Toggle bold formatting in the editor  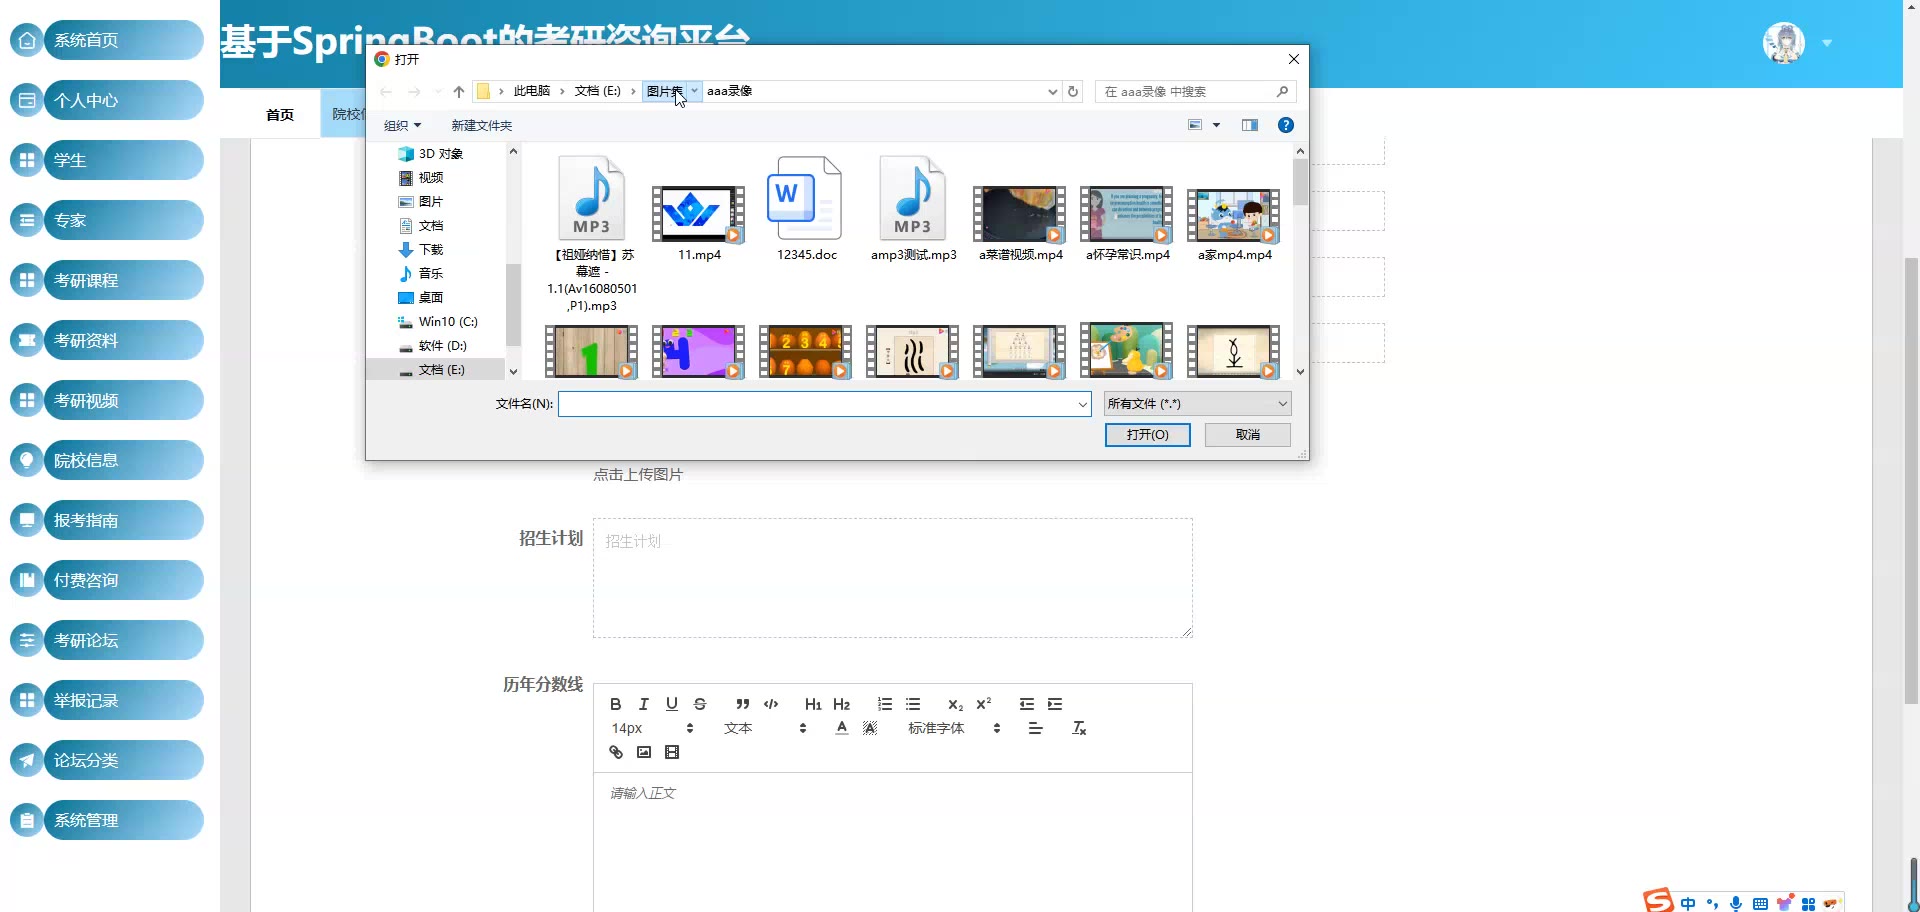coord(616,704)
